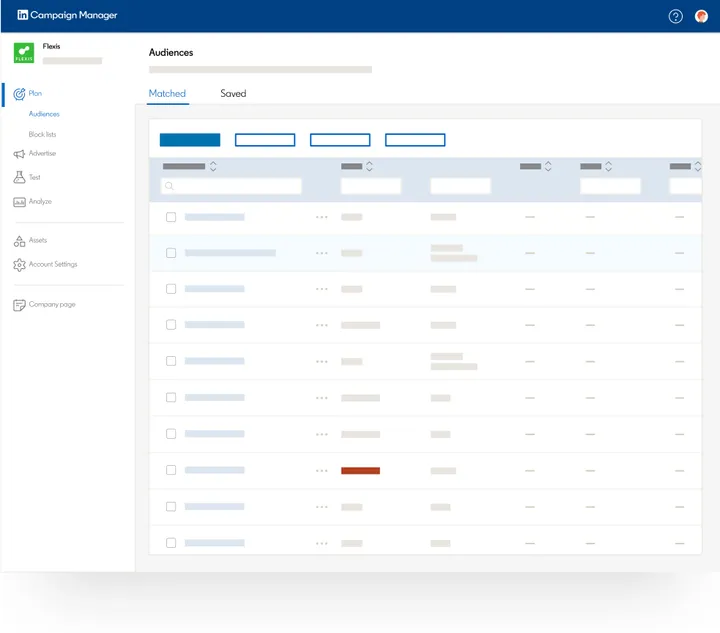Sort by the first column using its arrows

click(213, 166)
